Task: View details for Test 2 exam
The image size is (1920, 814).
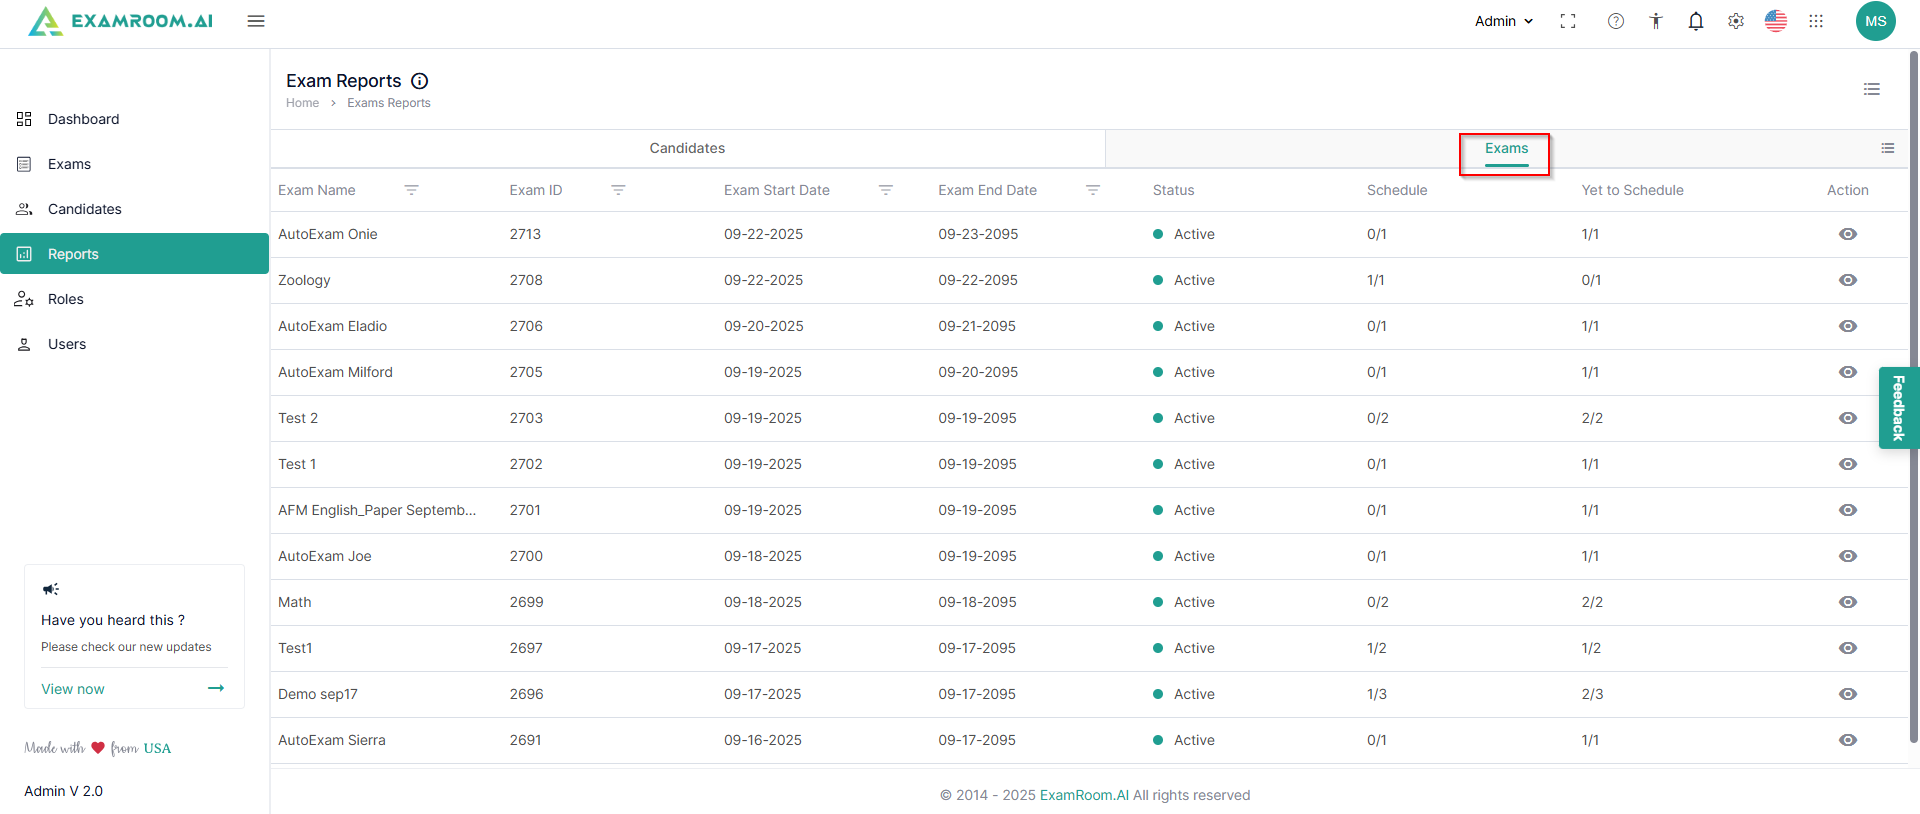Action: click(x=1848, y=418)
